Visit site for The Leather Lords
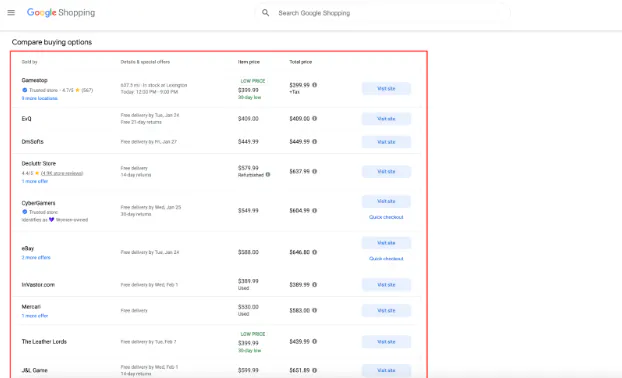Image resolution: width=622 pixels, height=378 pixels. pos(386,342)
